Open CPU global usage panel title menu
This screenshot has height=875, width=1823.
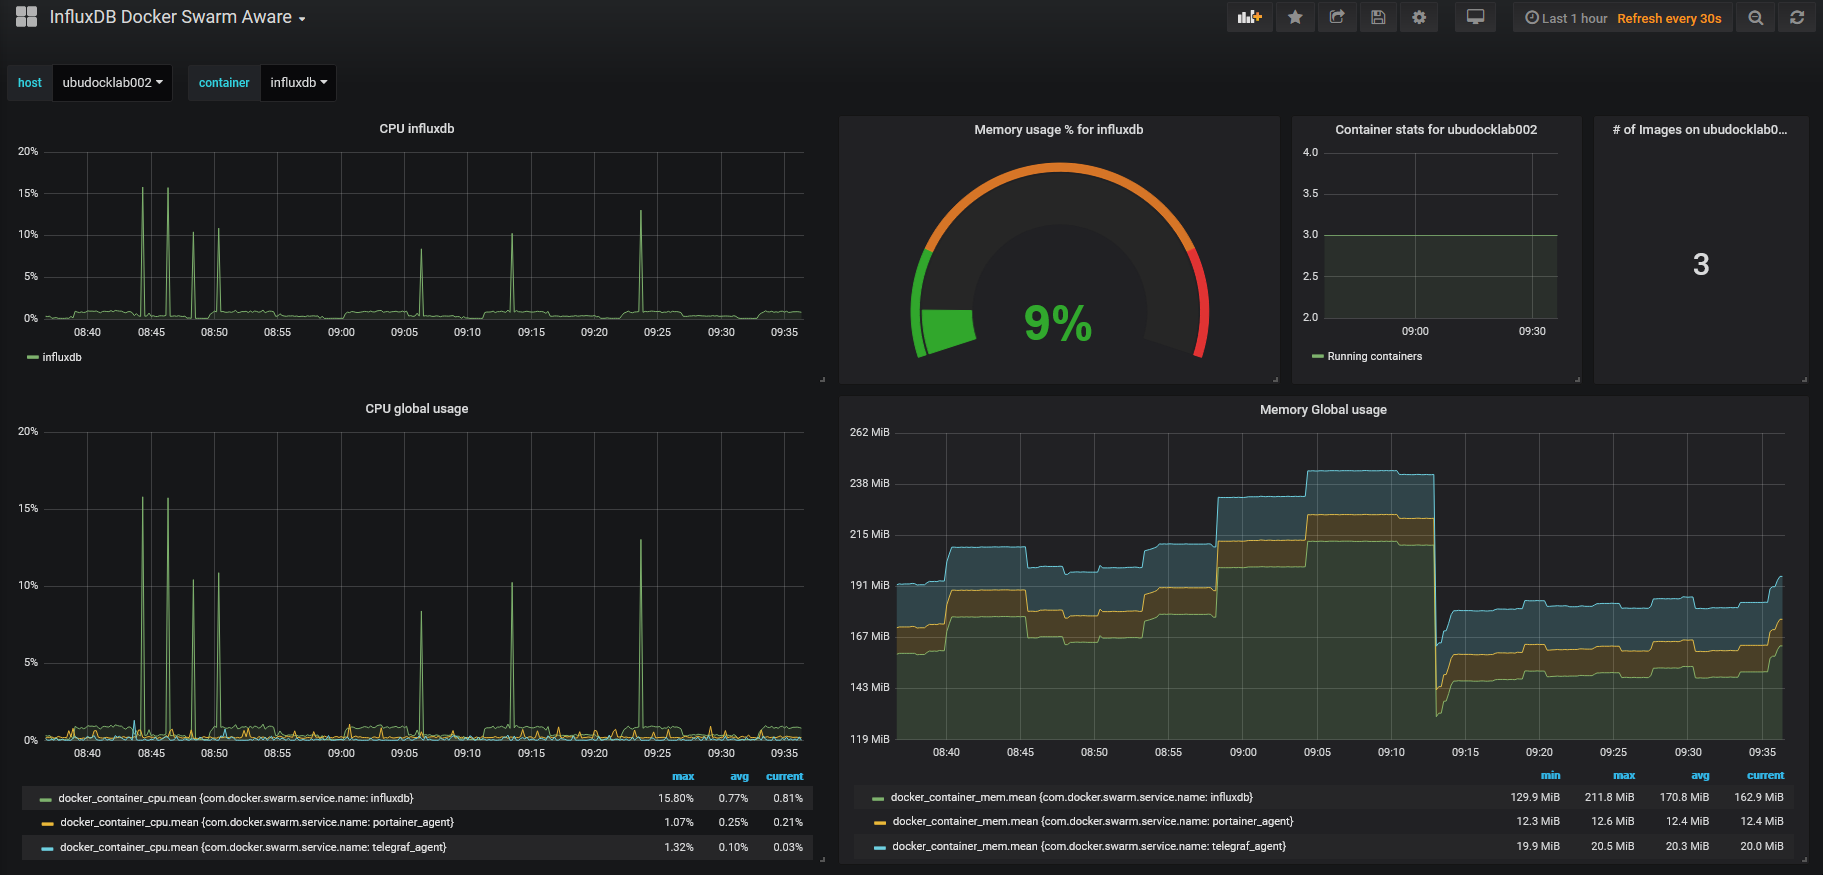(417, 409)
